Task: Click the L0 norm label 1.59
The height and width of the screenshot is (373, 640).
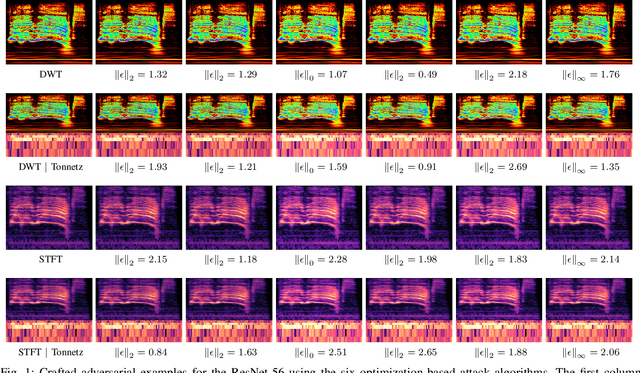Action: (321, 168)
